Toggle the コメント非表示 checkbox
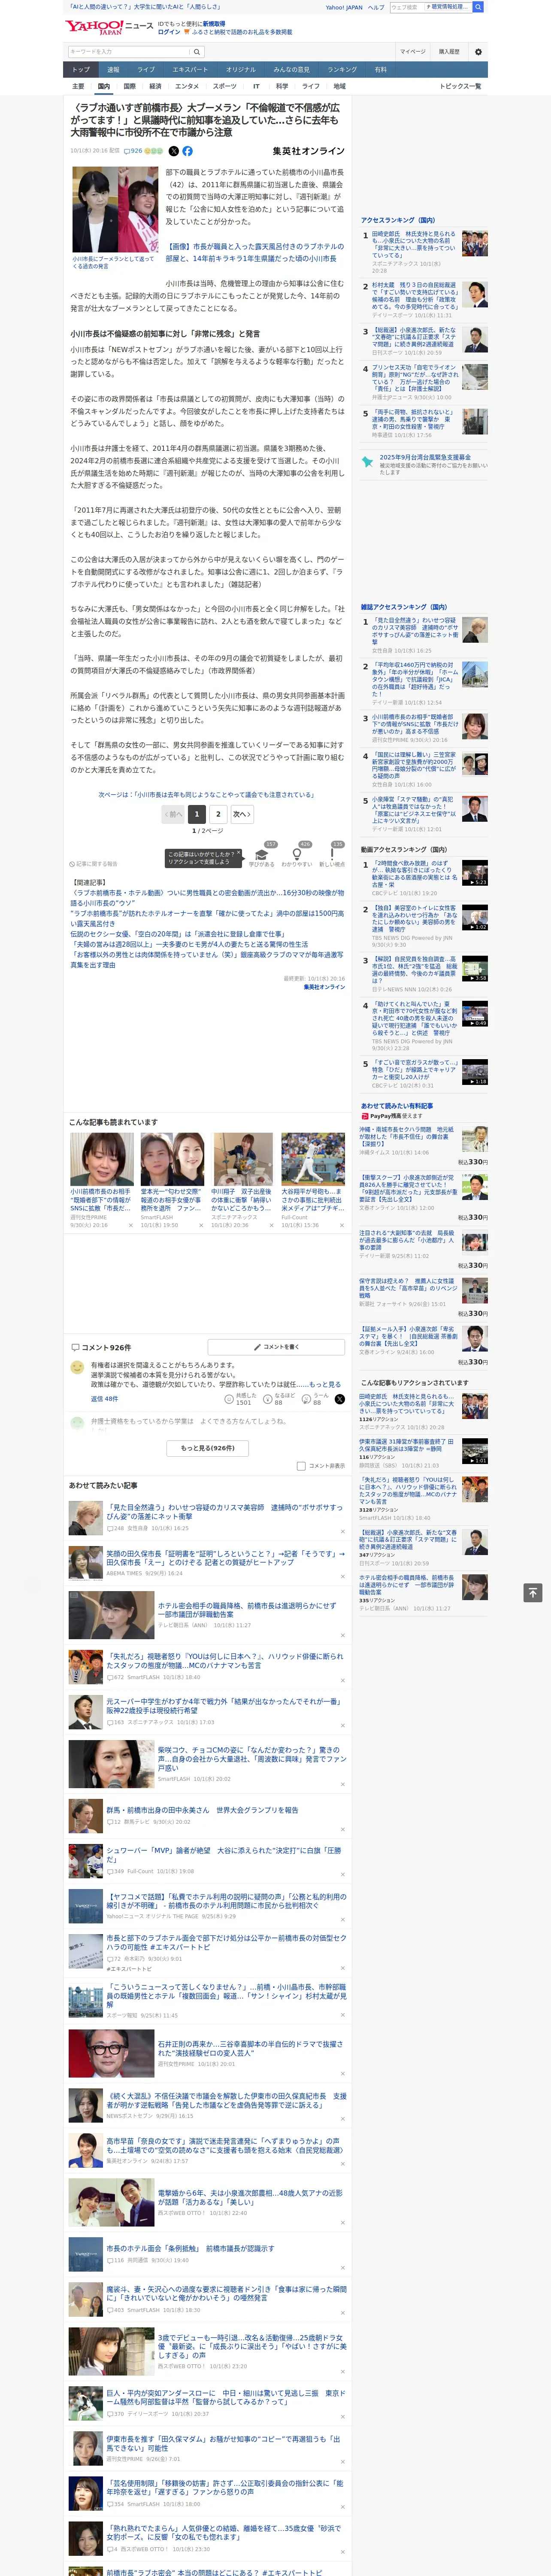Screen dimensions: 551x2576 pos(301,1466)
